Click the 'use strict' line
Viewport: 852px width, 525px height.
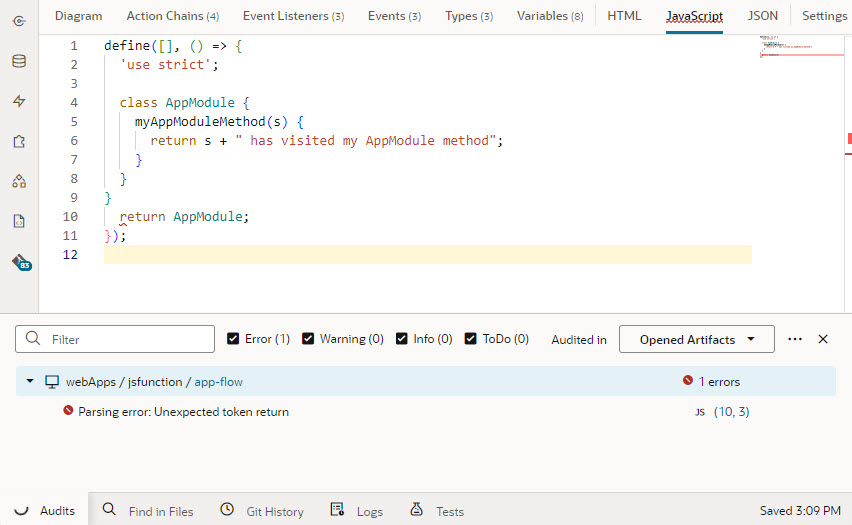(169, 65)
